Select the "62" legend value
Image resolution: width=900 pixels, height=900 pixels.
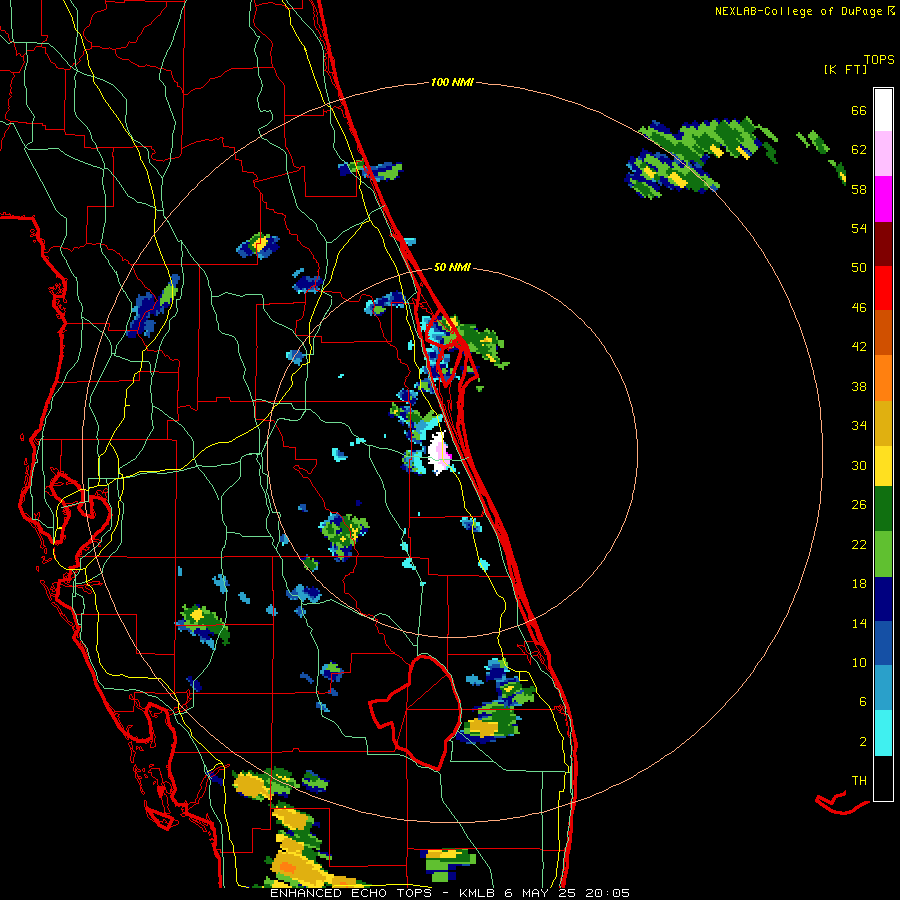tap(859, 150)
